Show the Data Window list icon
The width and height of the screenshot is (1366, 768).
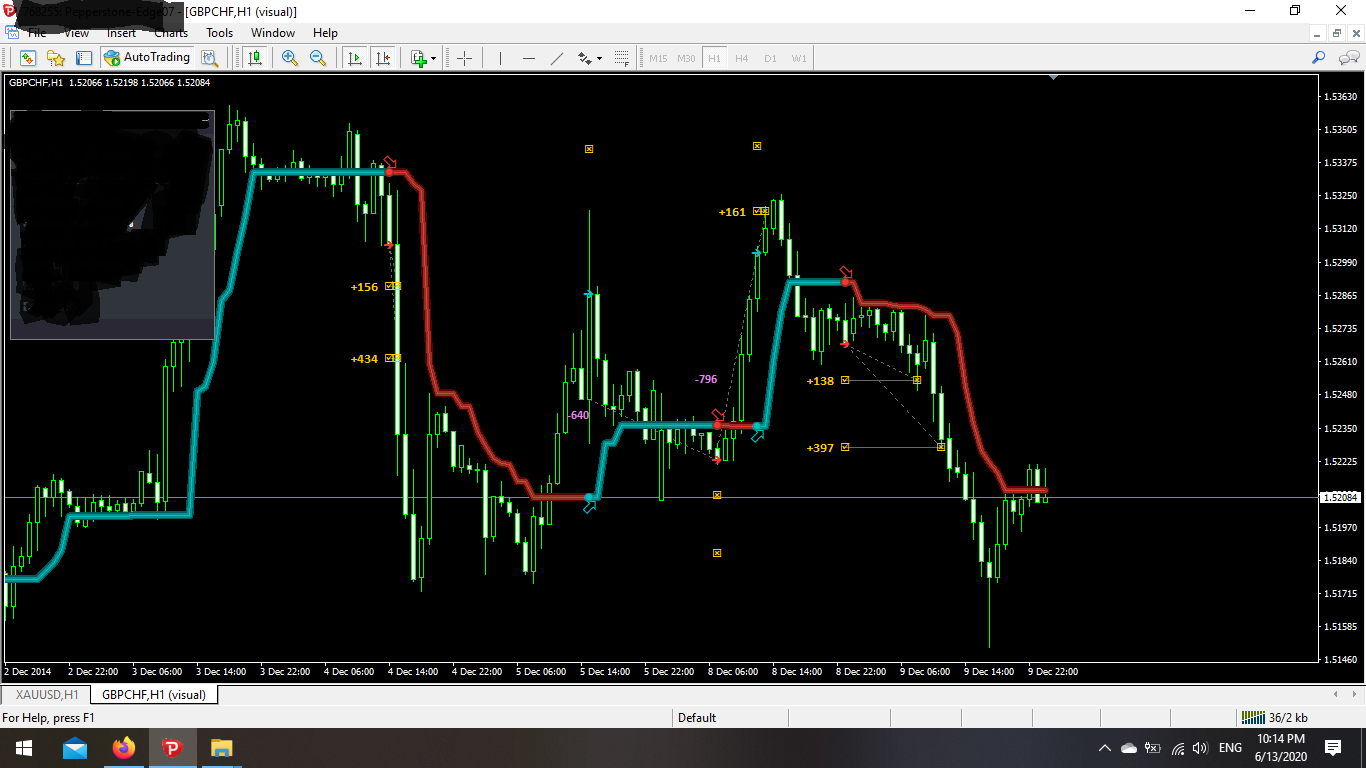coord(84,58)
